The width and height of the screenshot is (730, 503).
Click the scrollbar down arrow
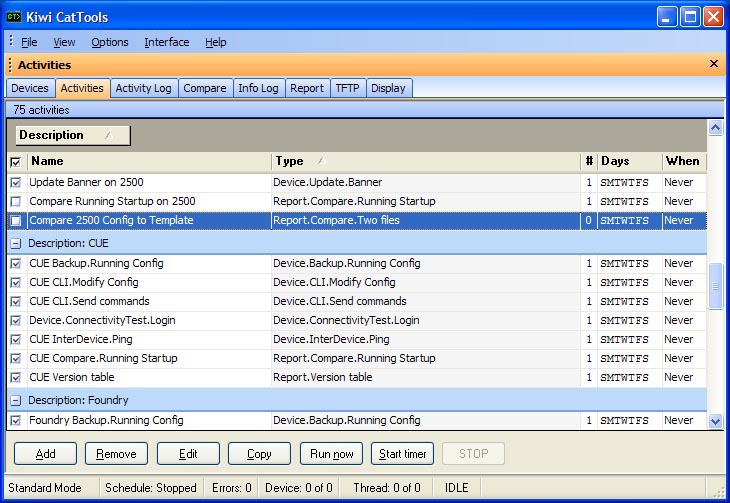tap(716, 422)
